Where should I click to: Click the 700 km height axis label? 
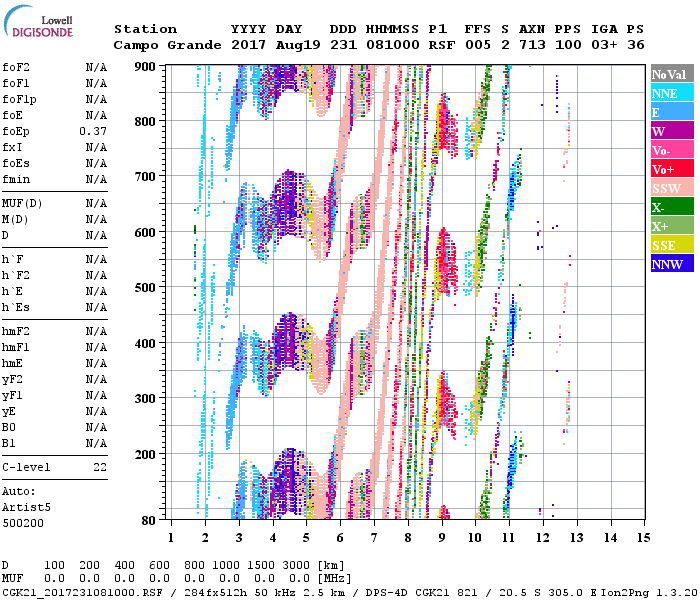145,177
